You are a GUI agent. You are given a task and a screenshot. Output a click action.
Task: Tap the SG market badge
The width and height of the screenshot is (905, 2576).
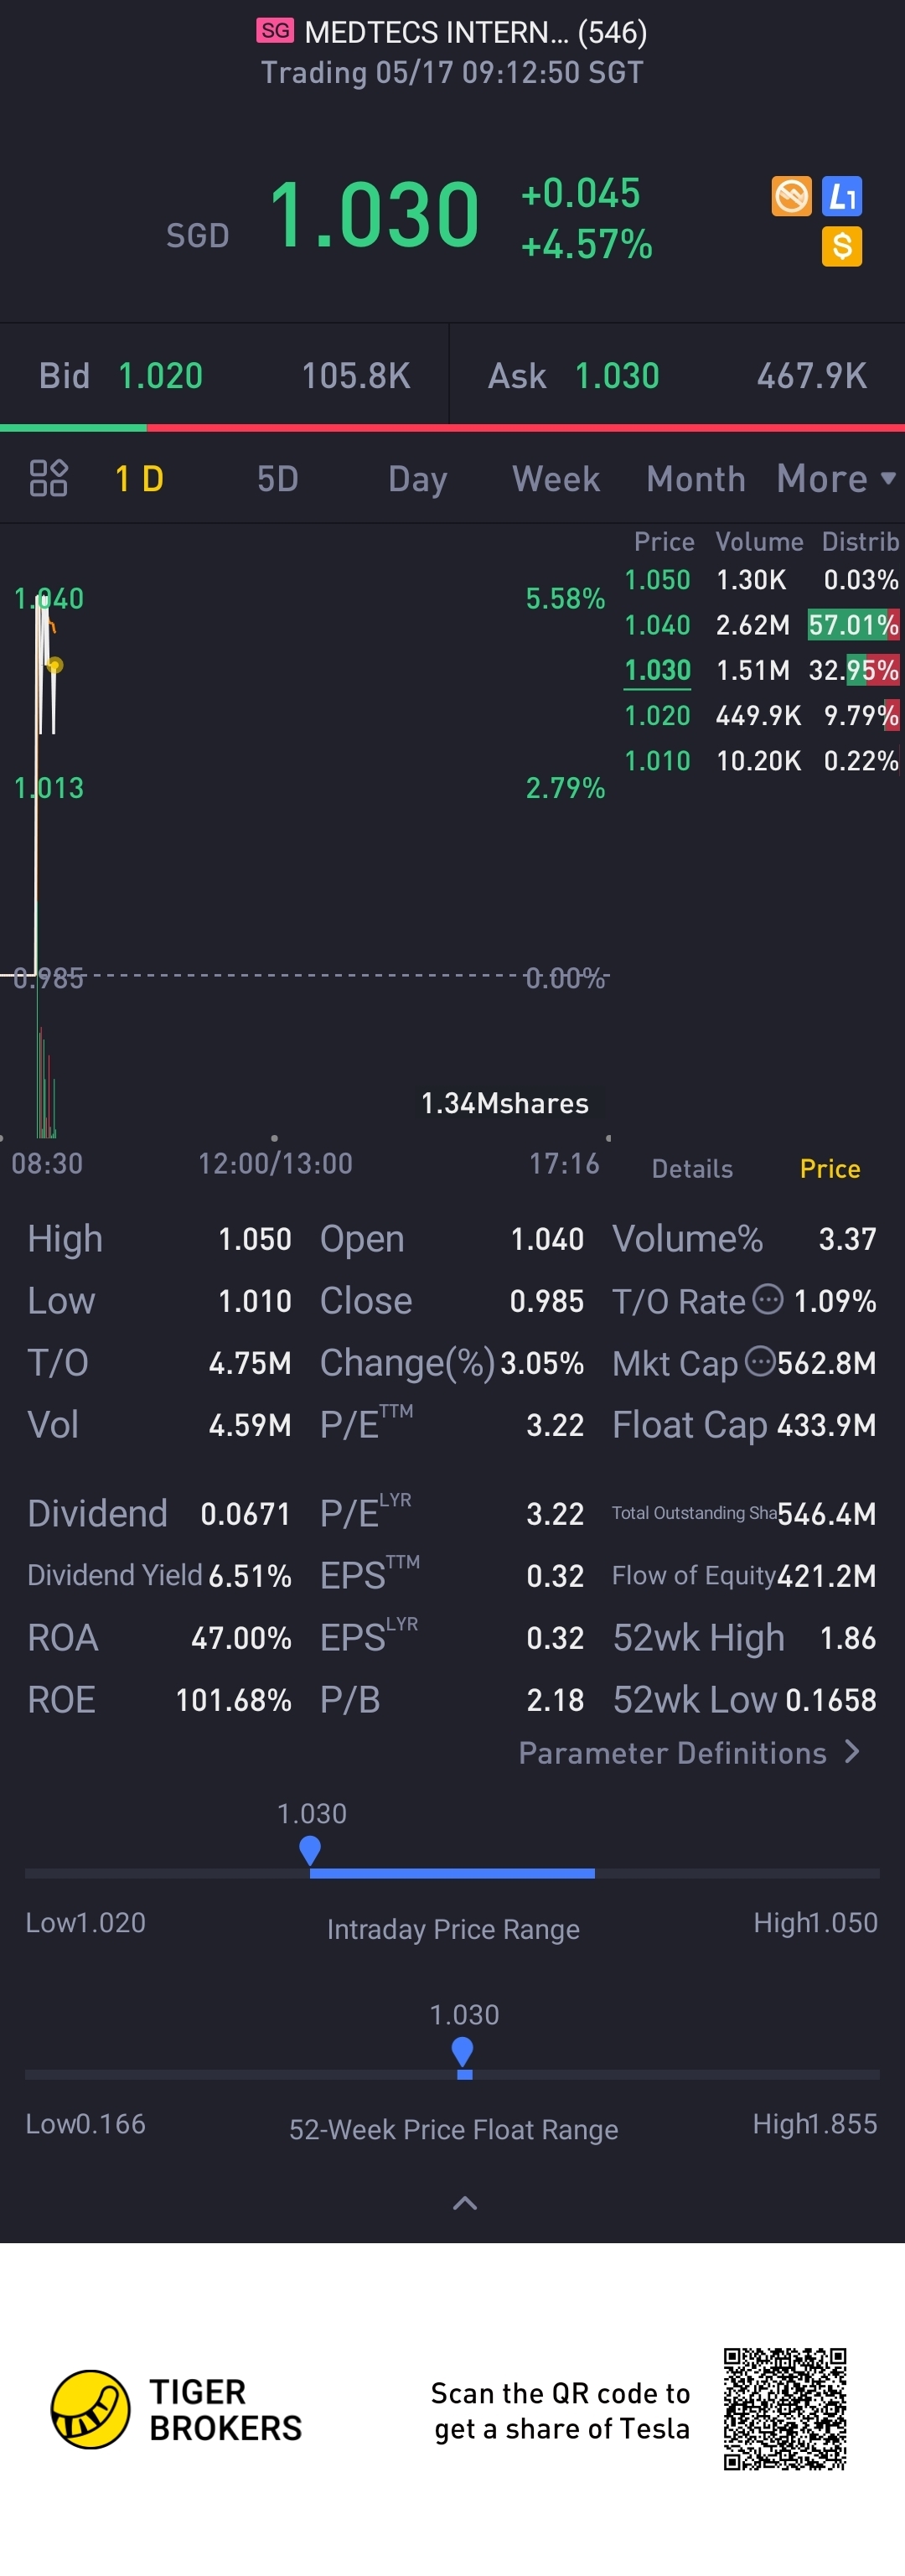tap(274, 31)
